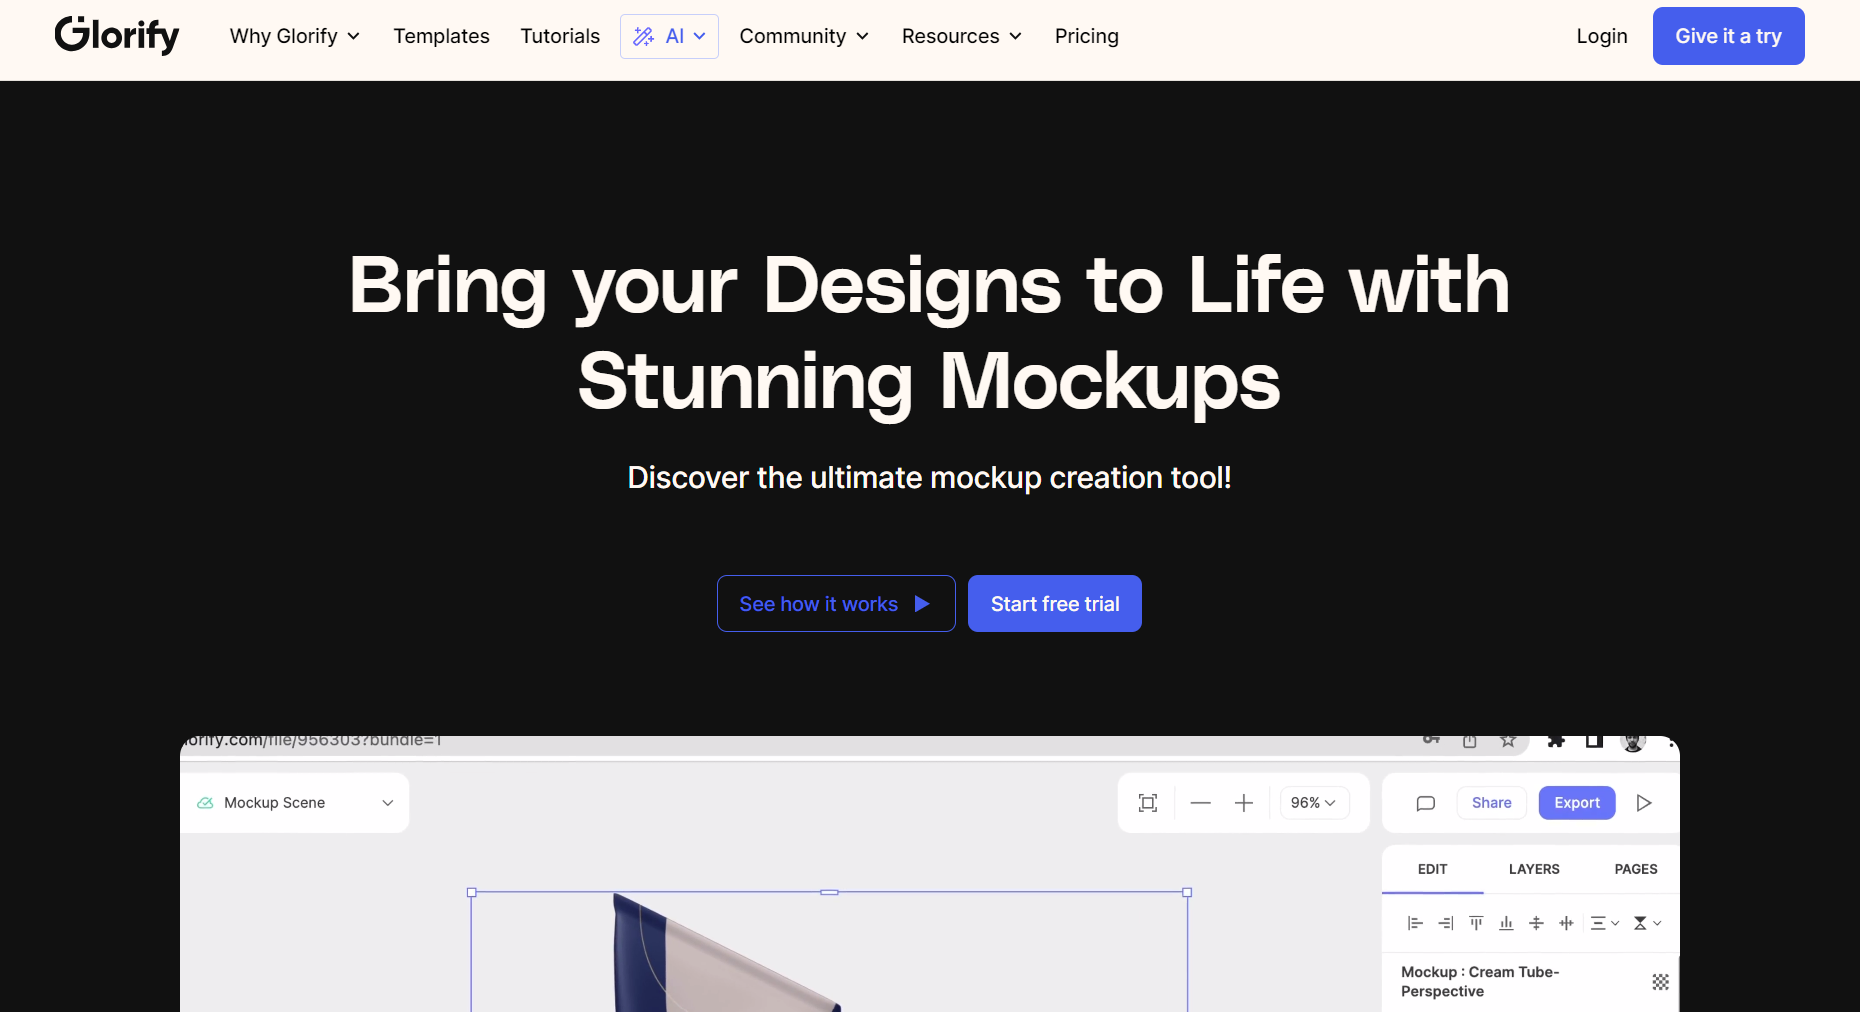Click the checkered transparency icon beside the mockup name
The height and width of the screenshot is (1012, 1860).
(1660, 982)
